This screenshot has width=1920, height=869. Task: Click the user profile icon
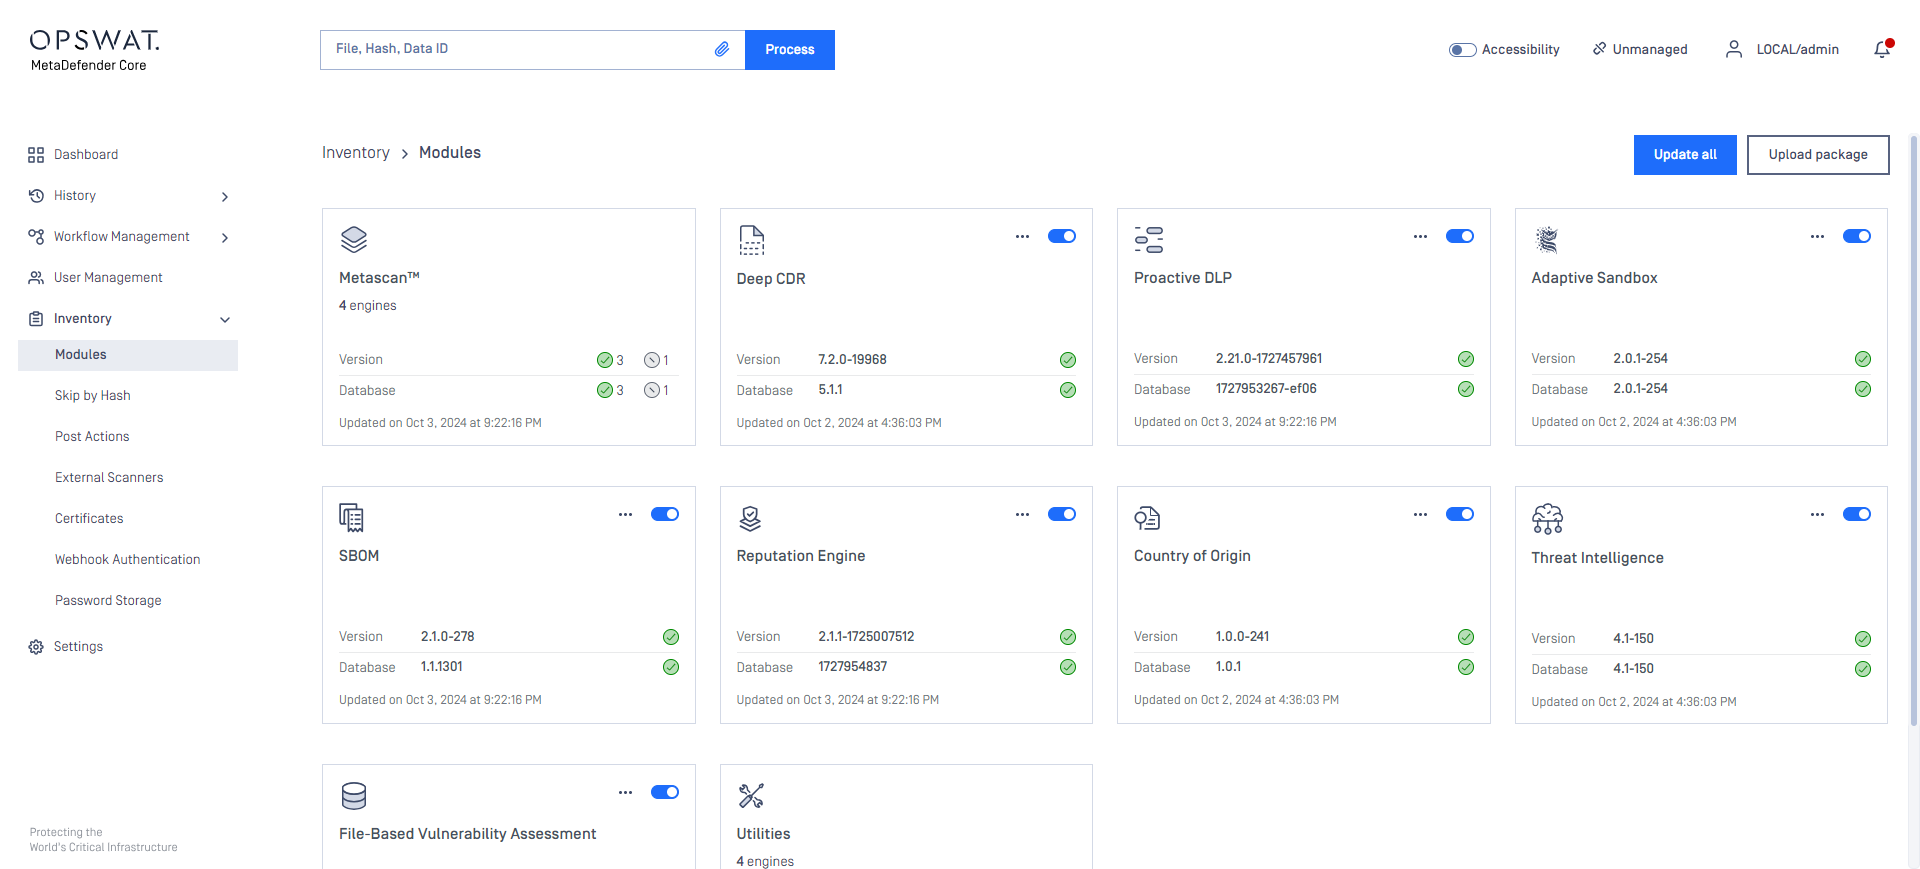(1734, 49)
